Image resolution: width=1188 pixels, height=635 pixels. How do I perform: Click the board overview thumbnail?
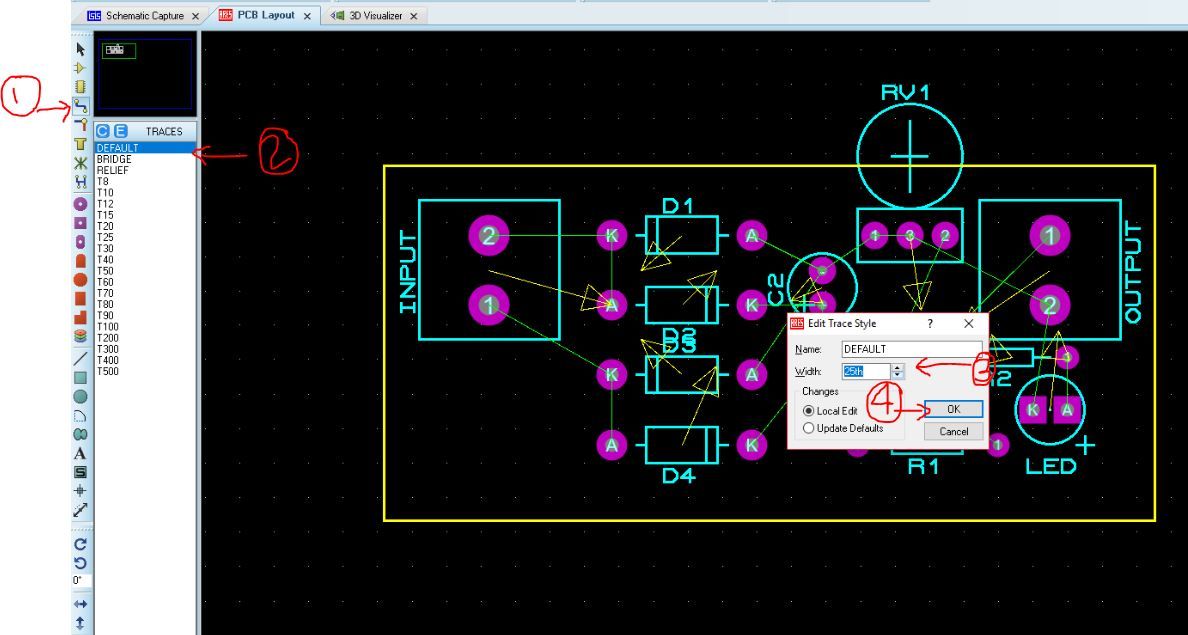tap(145, 74)
